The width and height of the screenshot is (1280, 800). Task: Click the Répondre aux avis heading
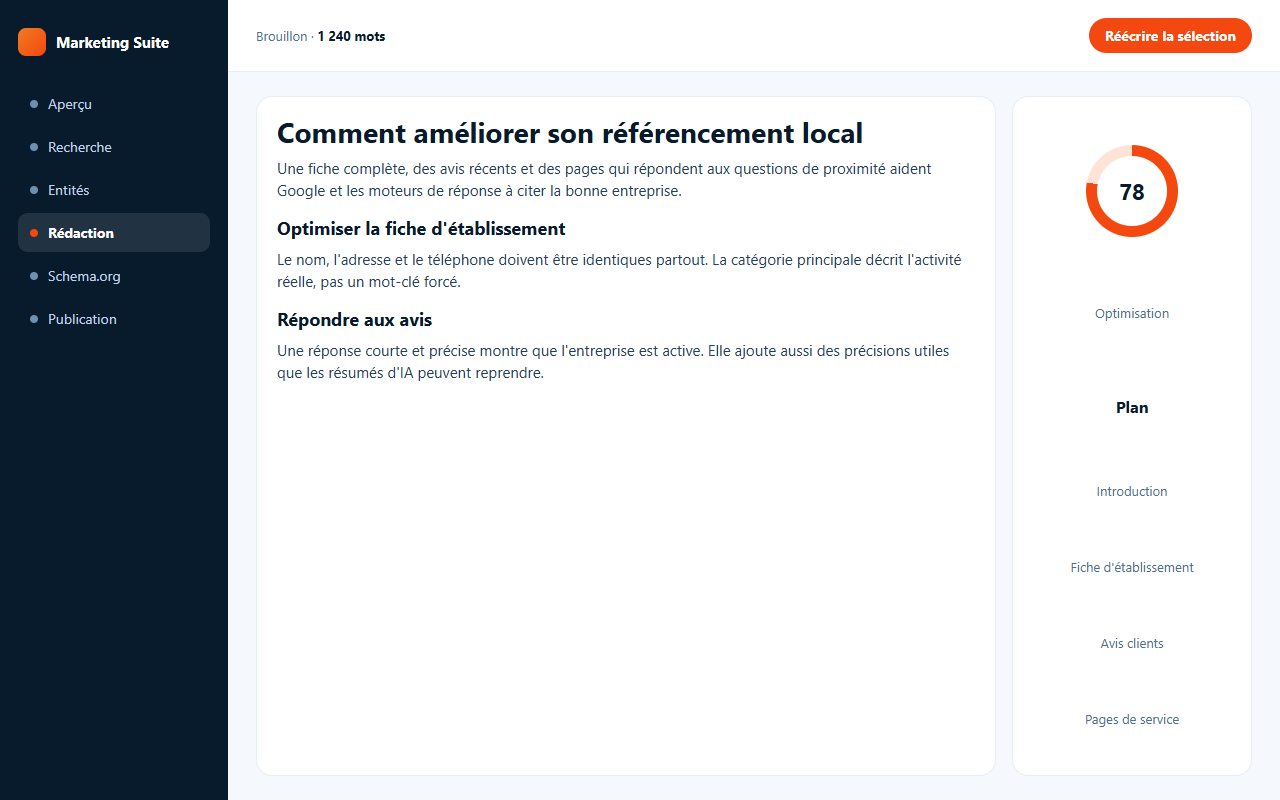tap(354, 320)
